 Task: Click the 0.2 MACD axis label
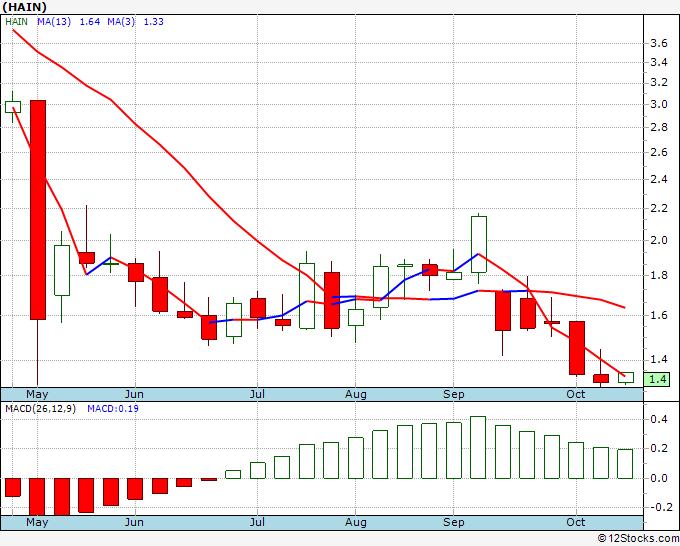659,448
